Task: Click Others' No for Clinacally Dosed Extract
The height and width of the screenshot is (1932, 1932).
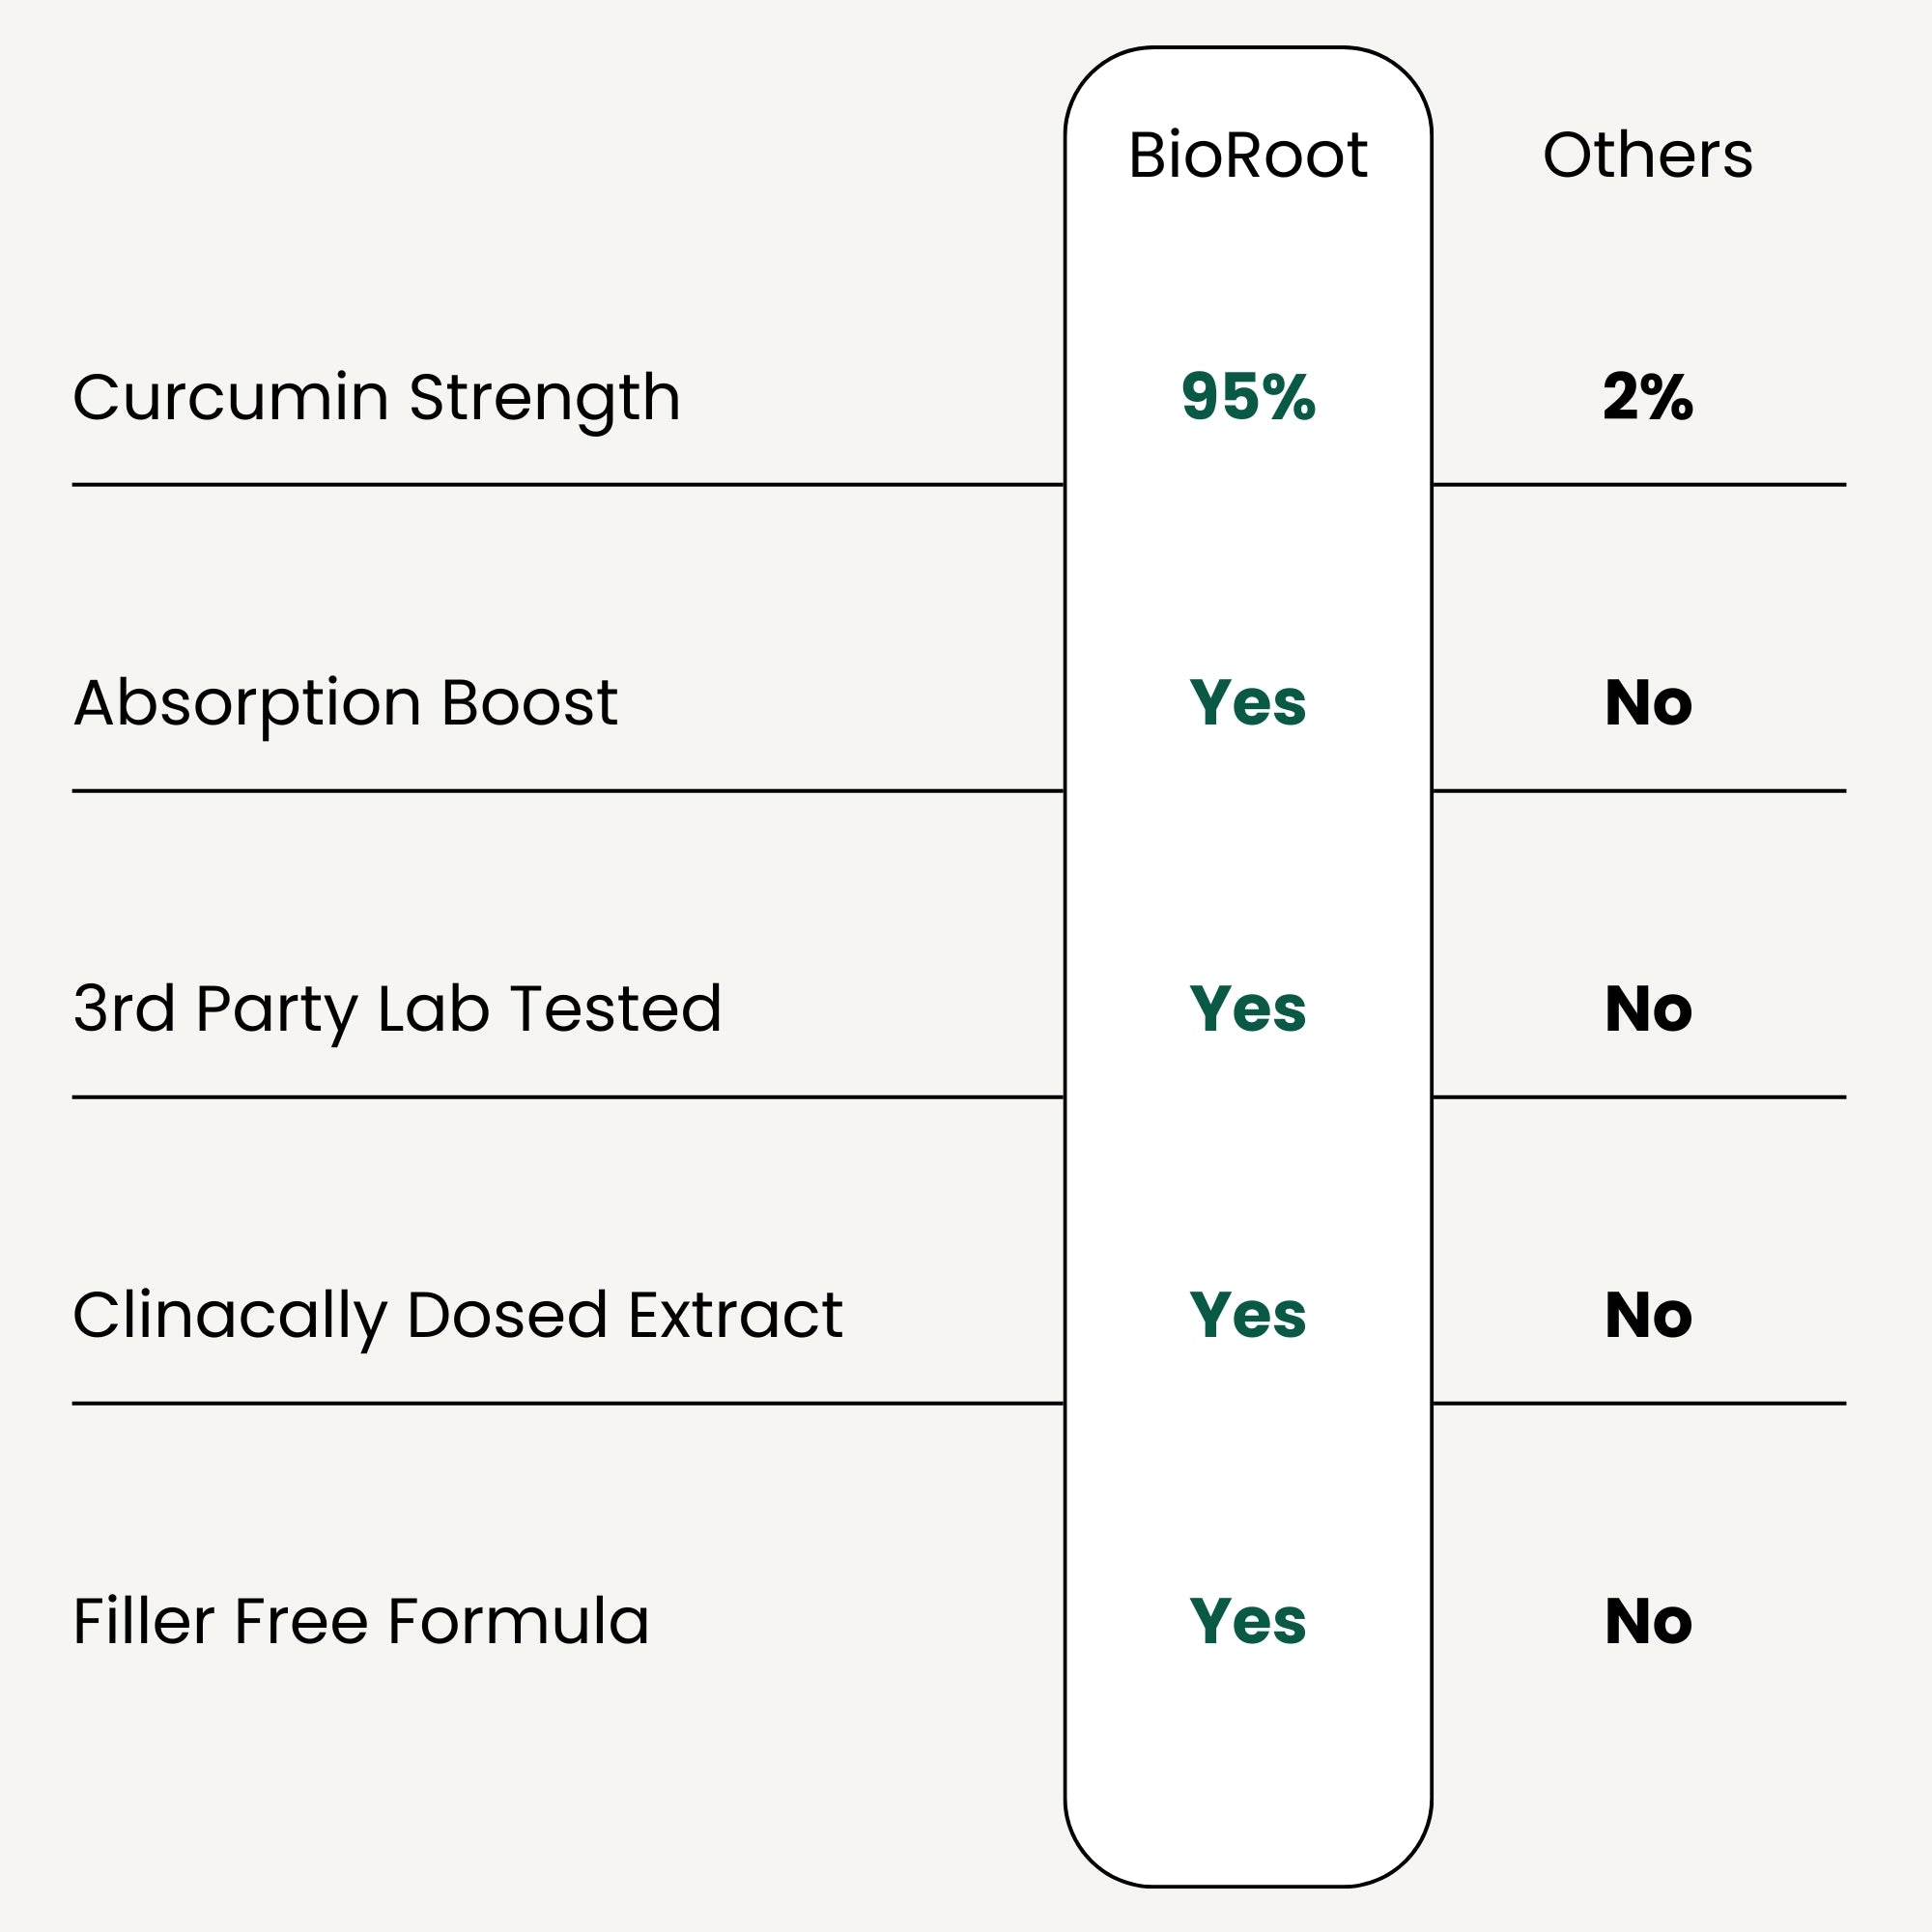Action: coord(1647,1314)
